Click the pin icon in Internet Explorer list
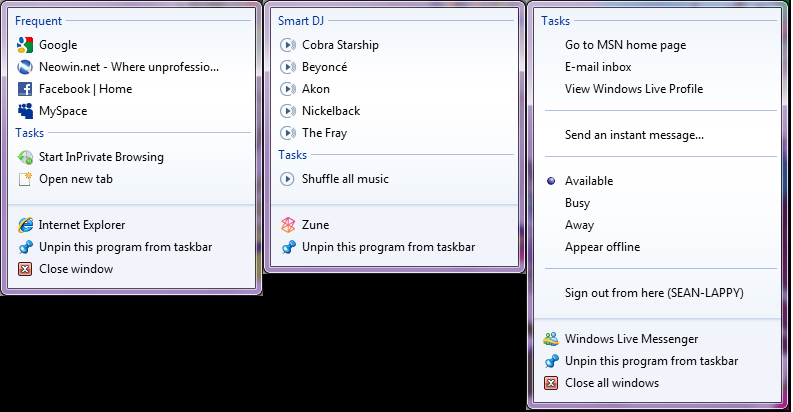This screenshot has width=793, height=412. pyautogui.click(x=25, y=247)
